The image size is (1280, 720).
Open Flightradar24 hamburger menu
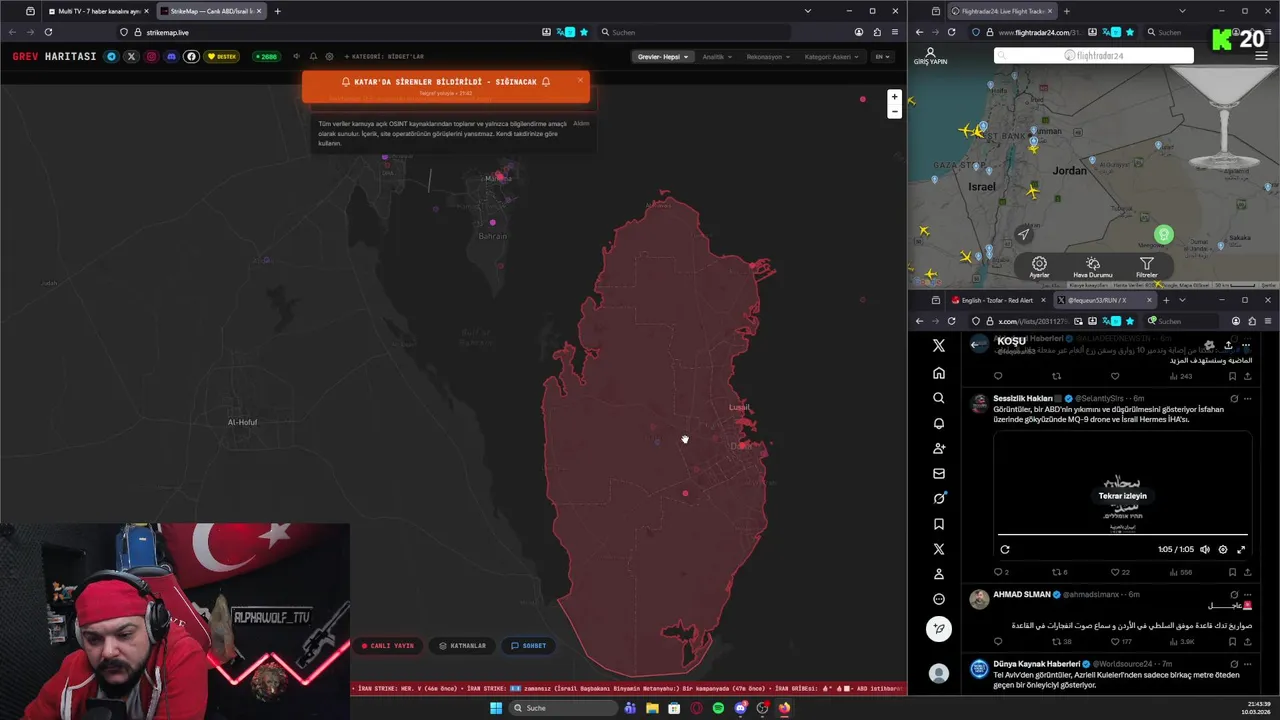(x=1261, y=56)
